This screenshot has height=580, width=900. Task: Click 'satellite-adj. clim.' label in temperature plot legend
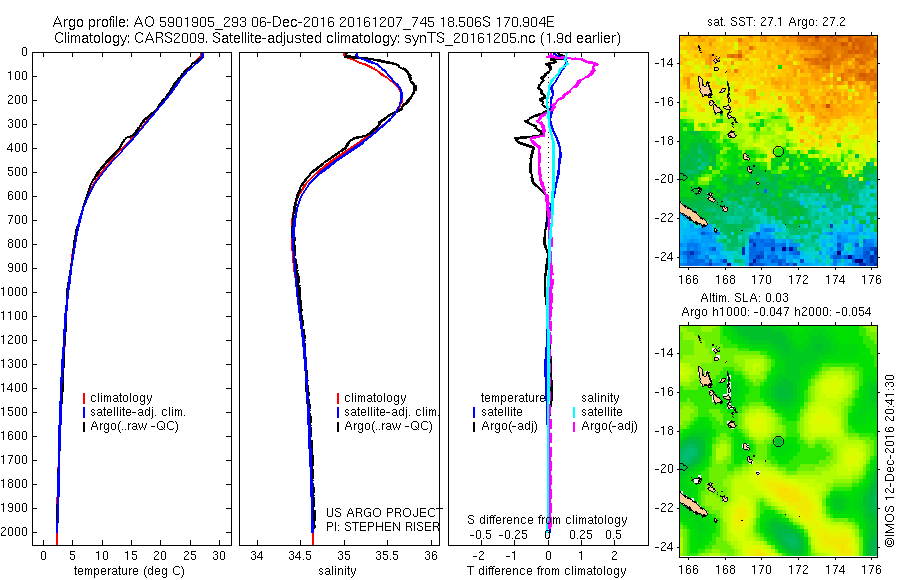(x=138, y=412)
